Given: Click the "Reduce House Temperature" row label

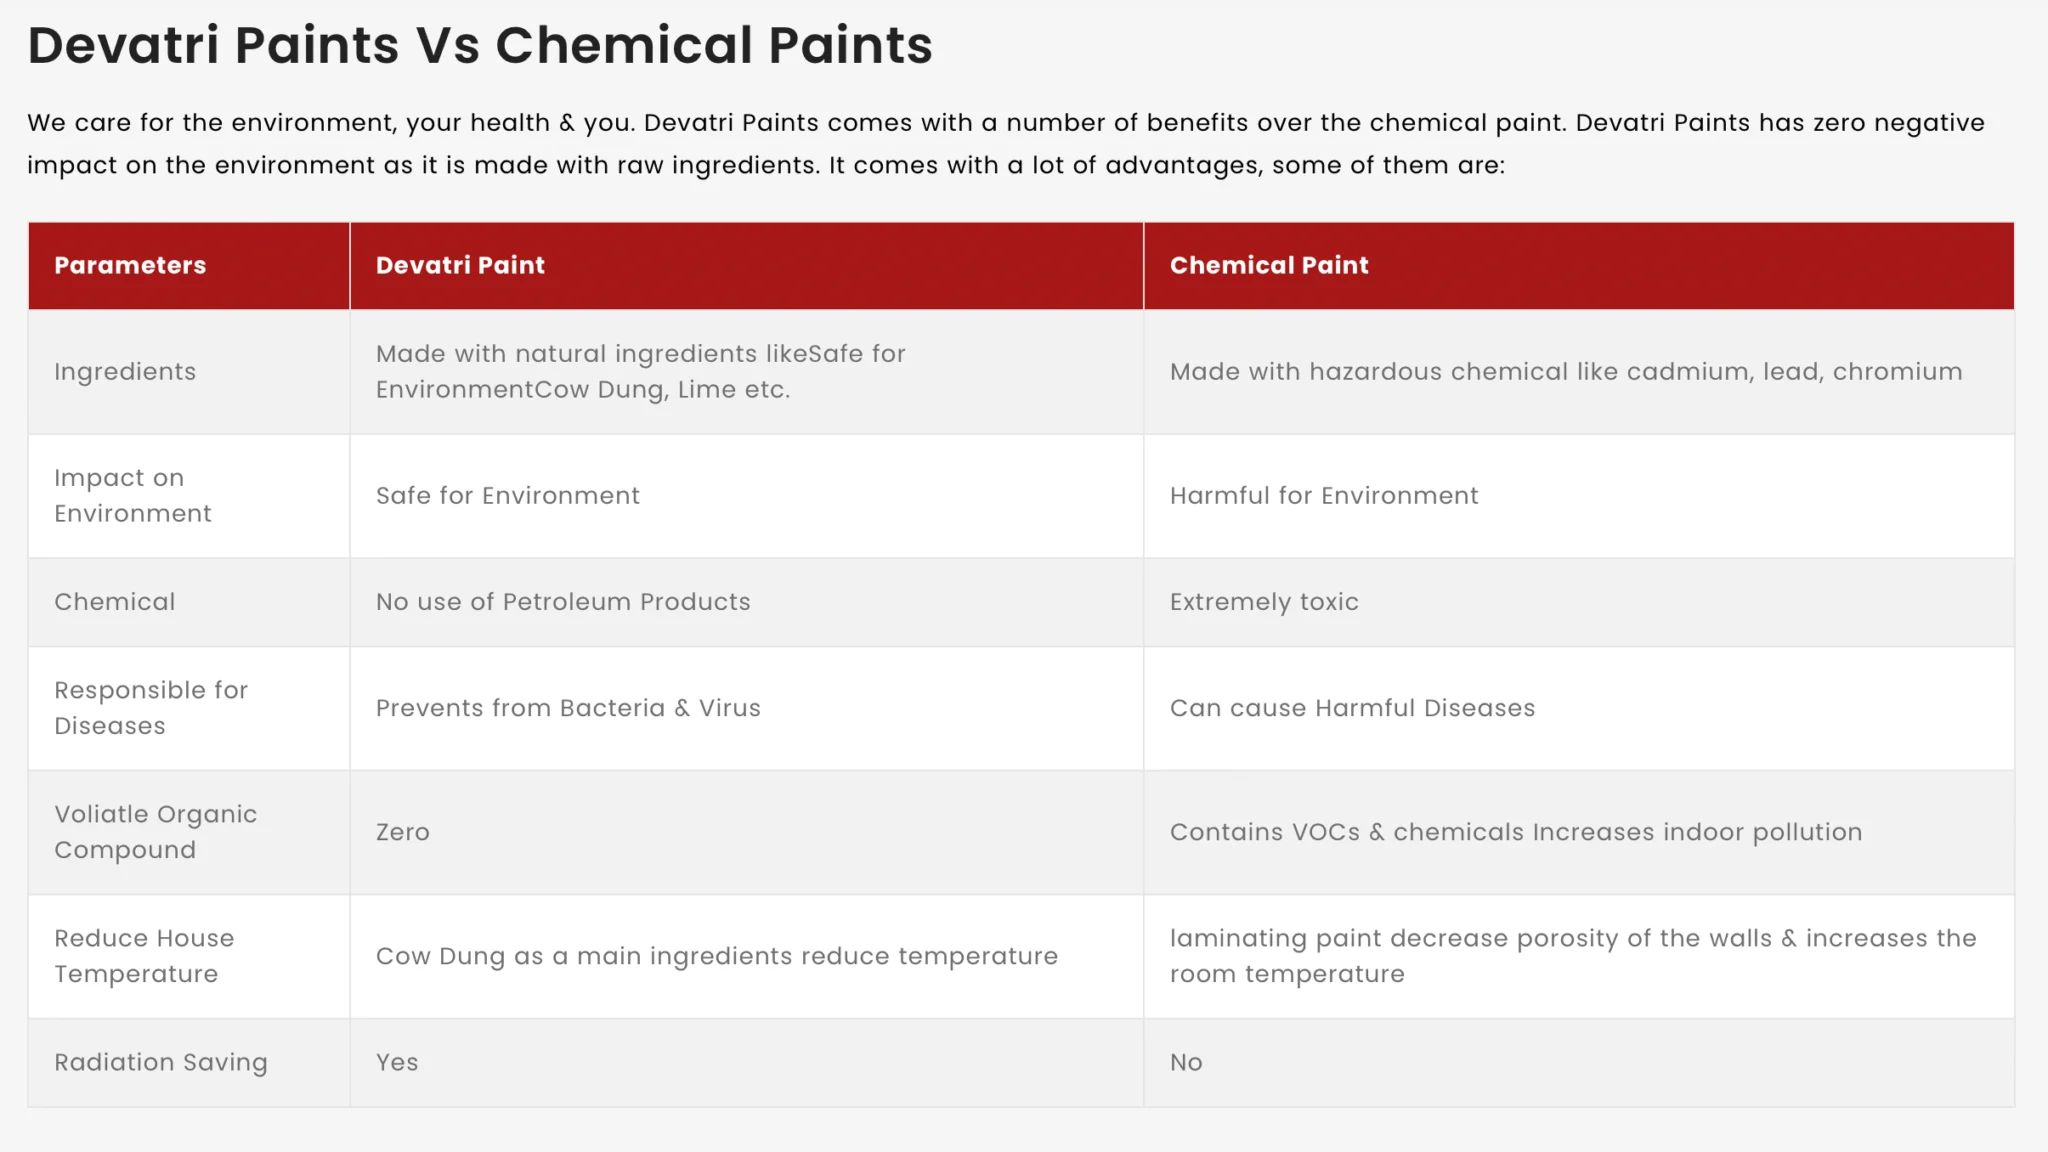Looking at the screenshot, I should click(144, 956).
